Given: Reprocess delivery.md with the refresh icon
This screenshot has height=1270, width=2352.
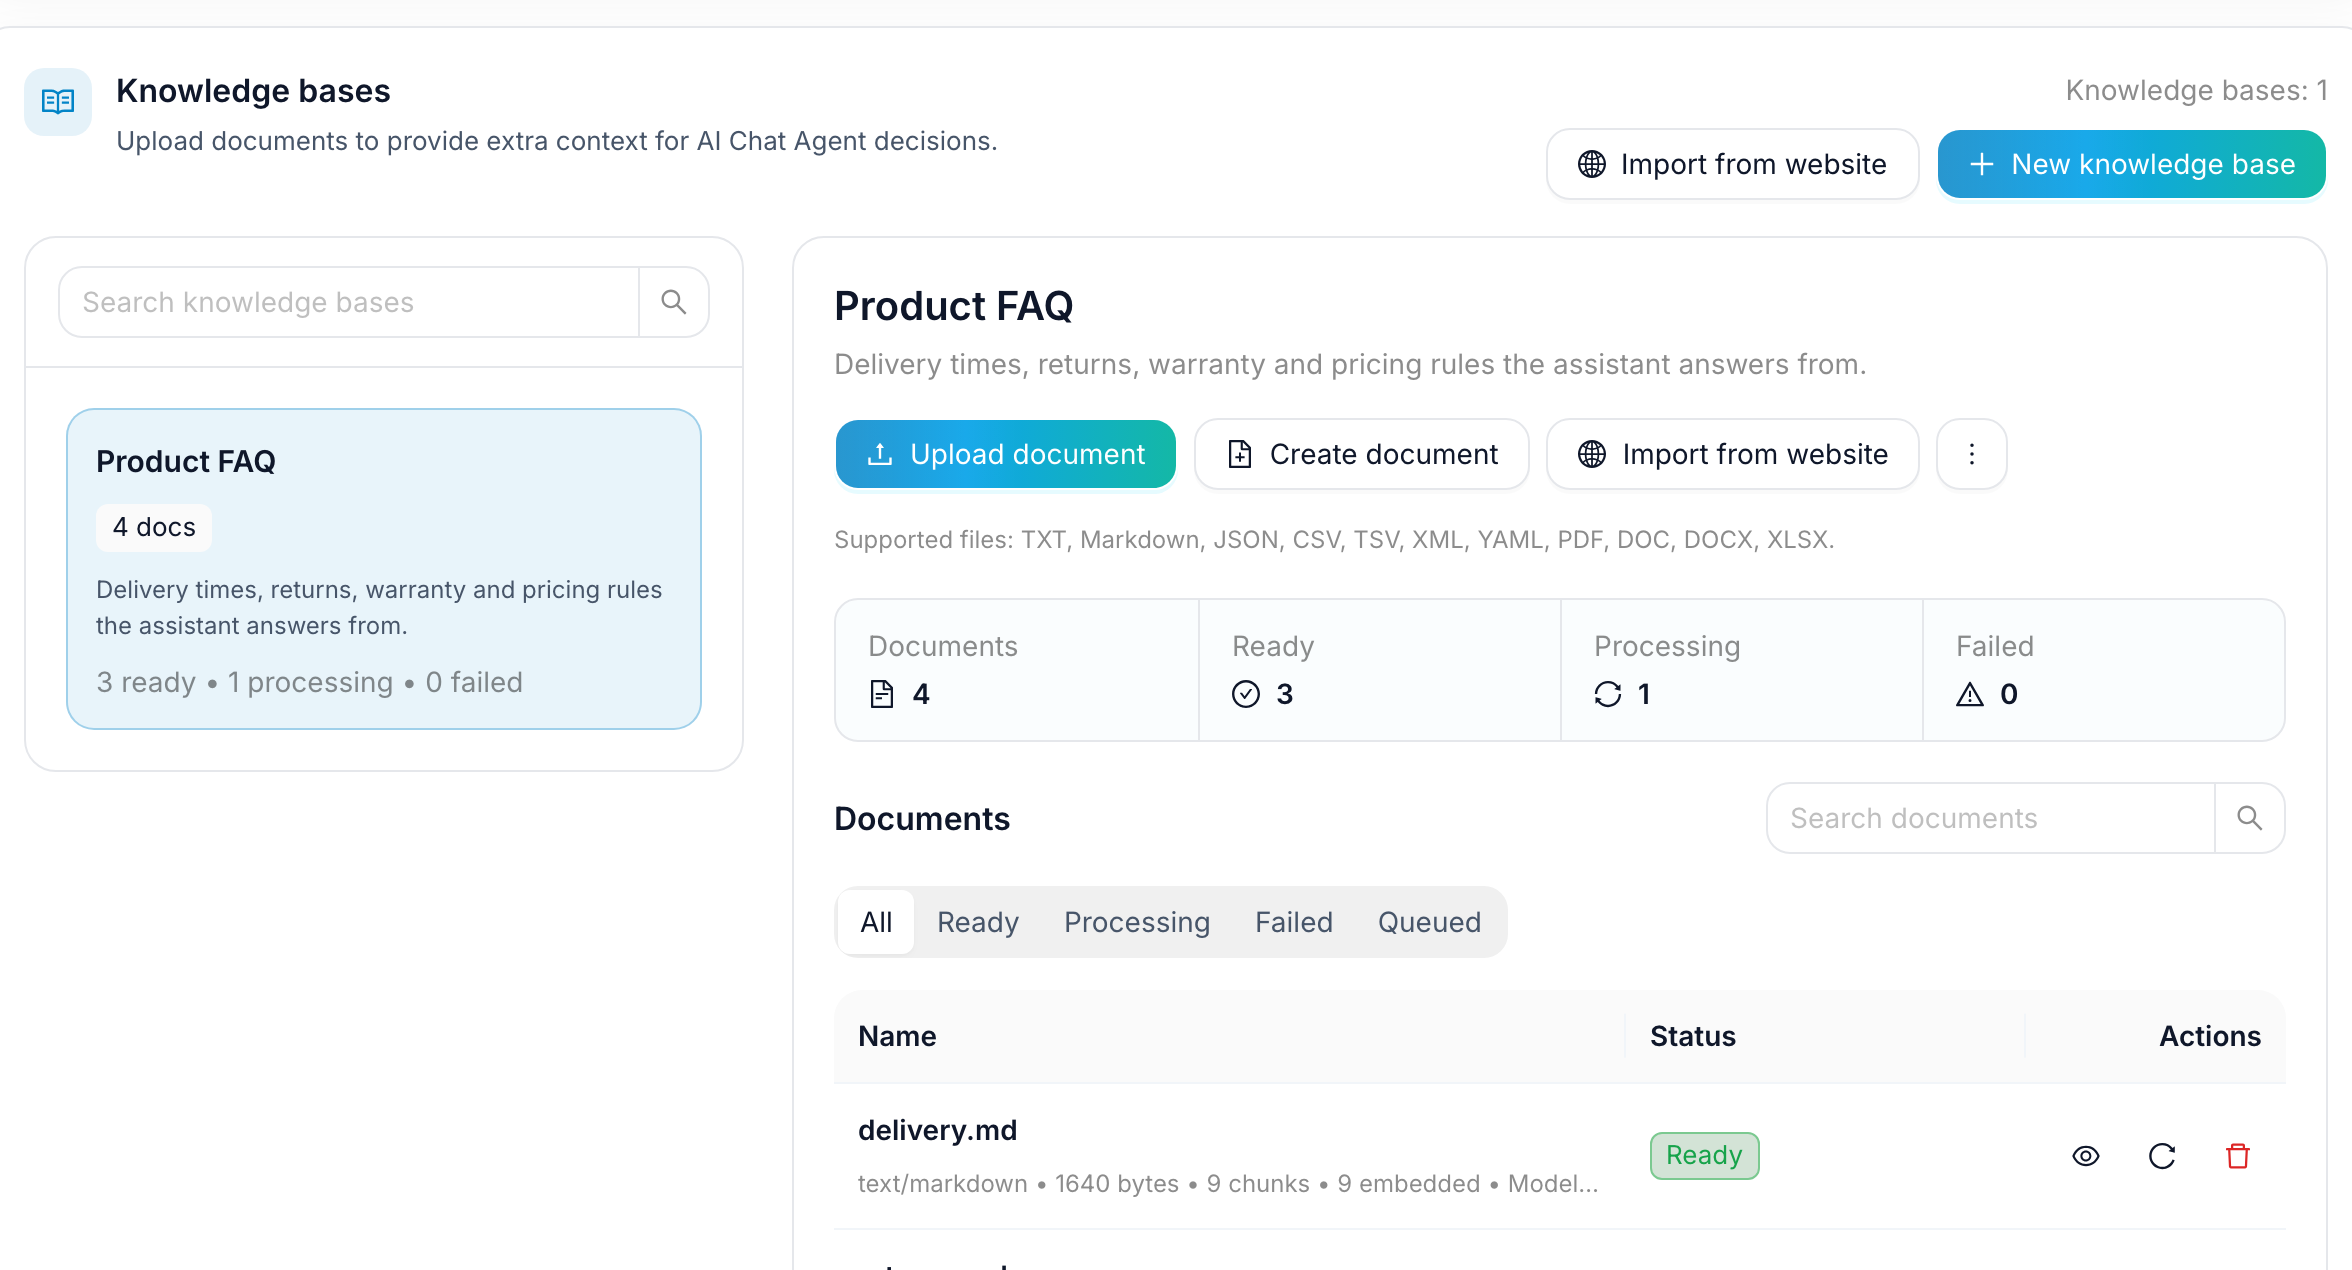Looking at the screenshot, I should pos(2162,1156).
